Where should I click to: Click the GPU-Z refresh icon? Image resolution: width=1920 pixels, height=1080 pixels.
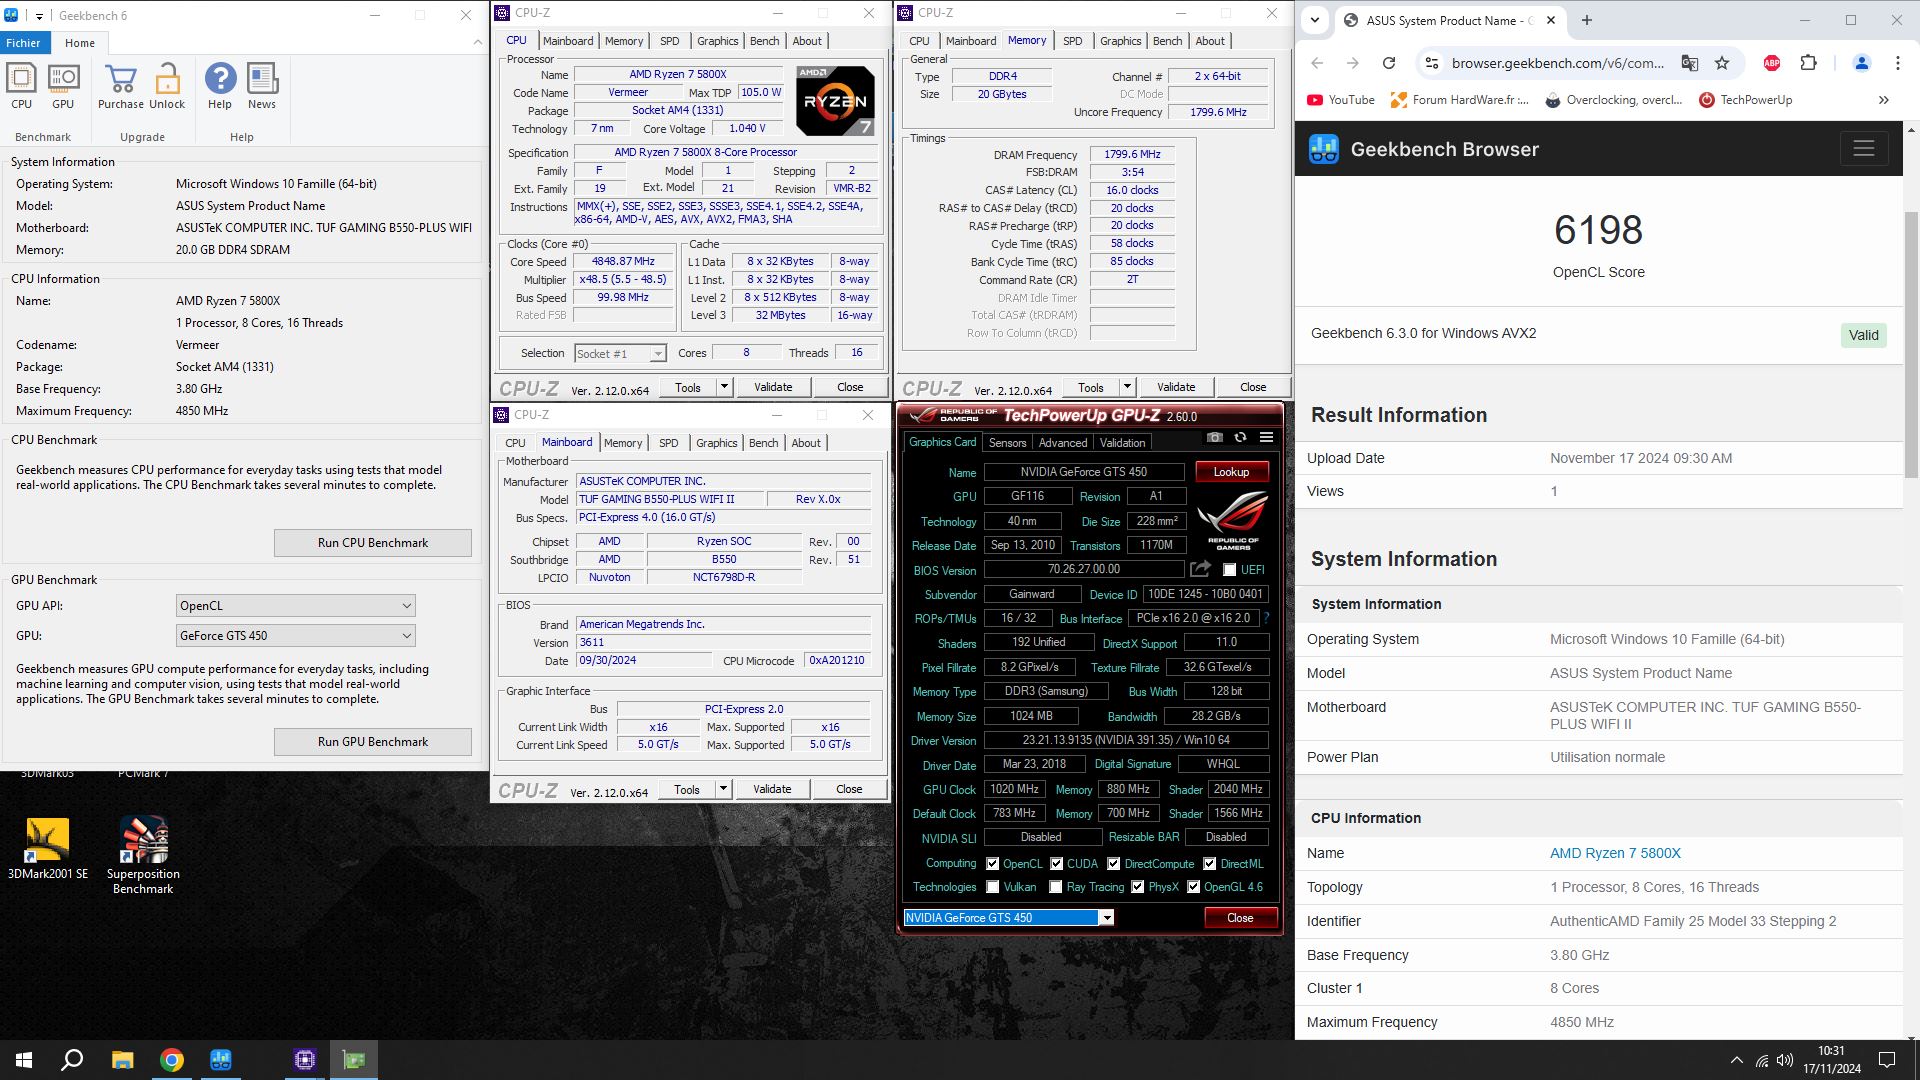(1240, 438)
